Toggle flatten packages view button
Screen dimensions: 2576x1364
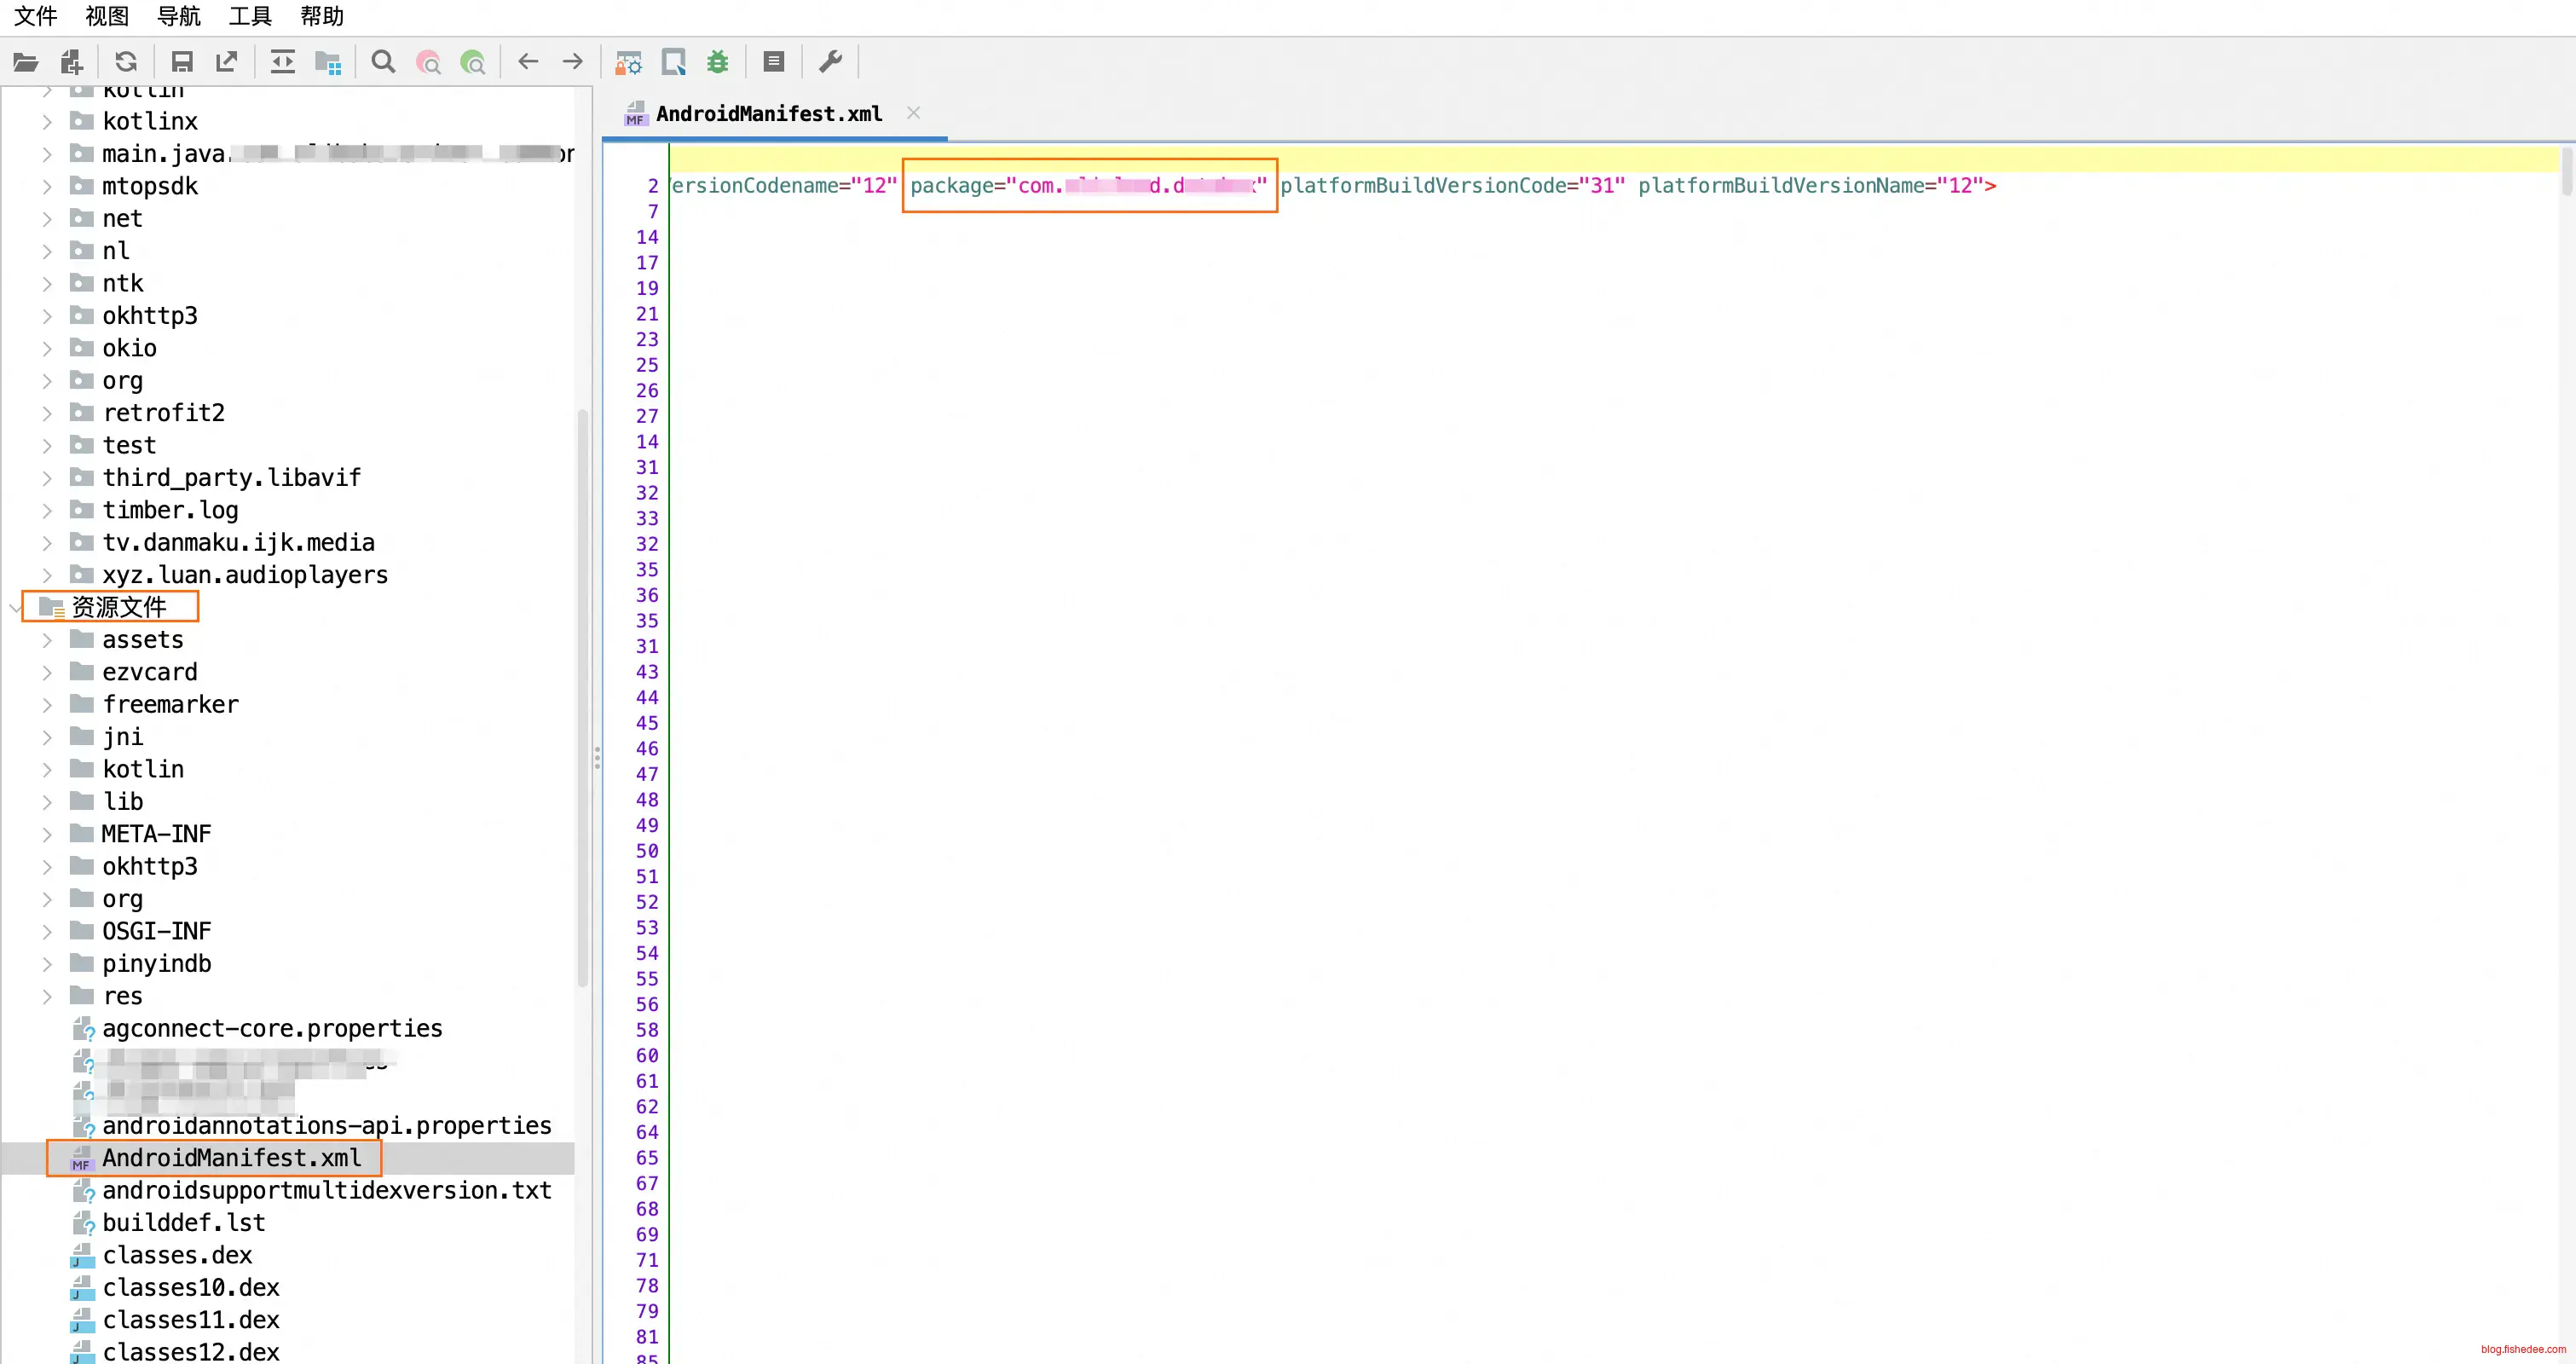pyautogui.click(x=328, y=62)
